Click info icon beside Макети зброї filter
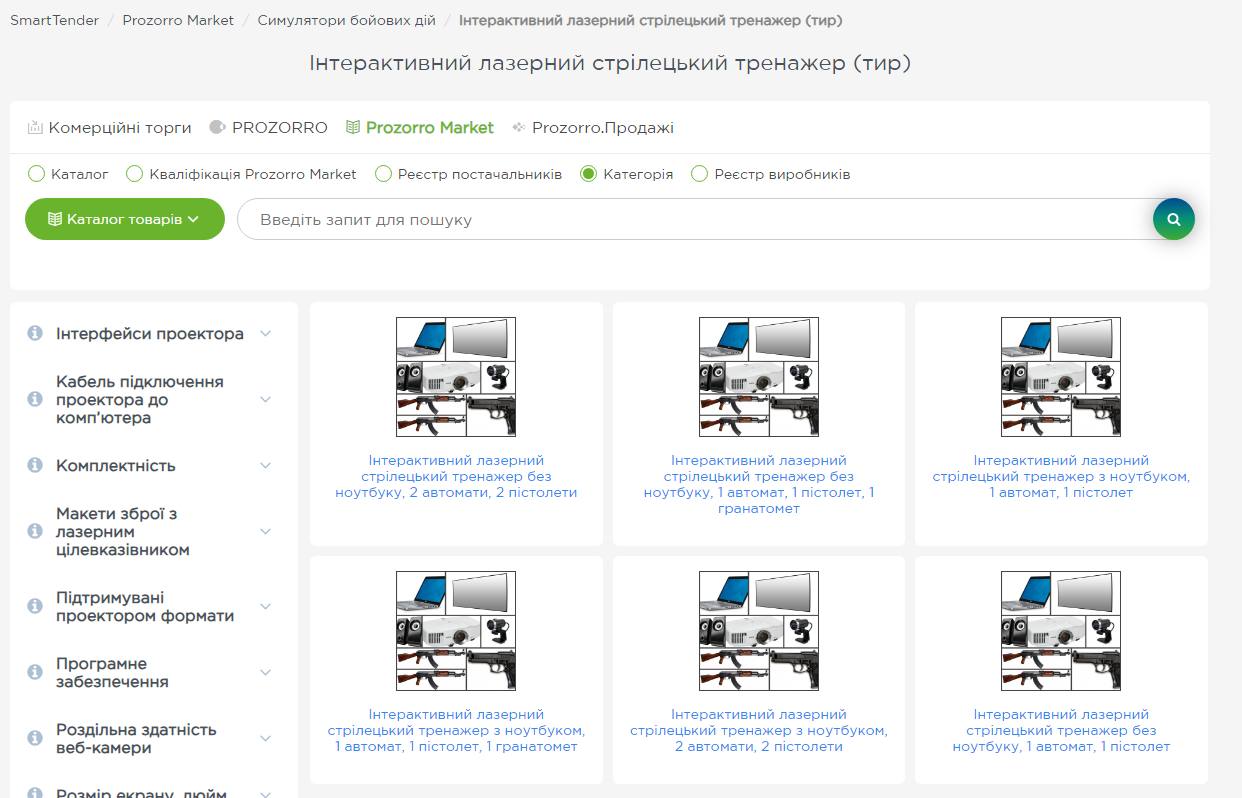Viewport: 1242px width, 798px height. coord(35,531)
